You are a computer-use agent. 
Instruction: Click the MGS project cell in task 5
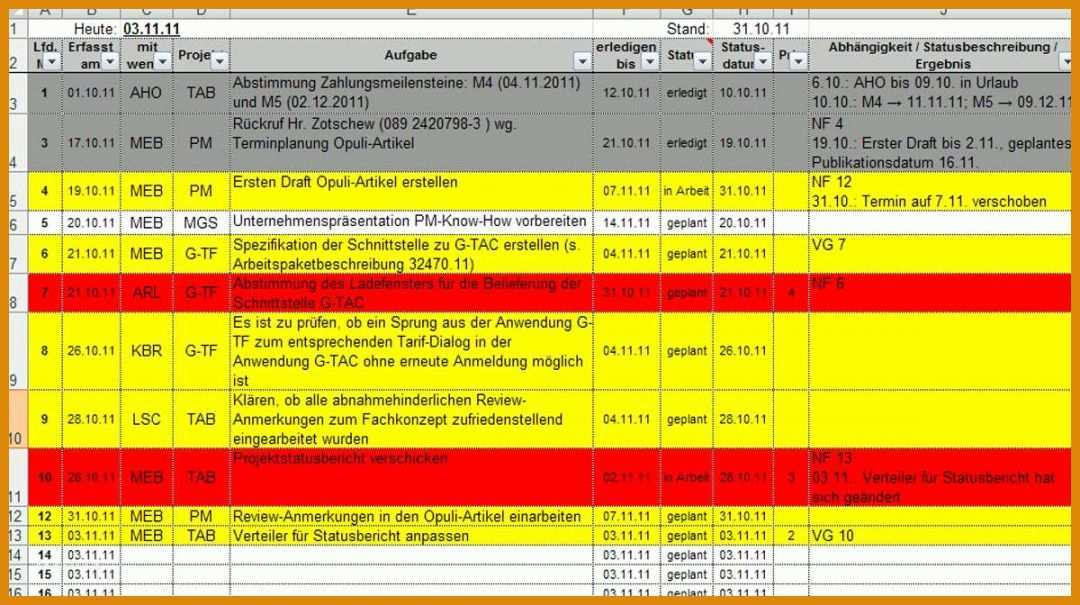[201, 223]
